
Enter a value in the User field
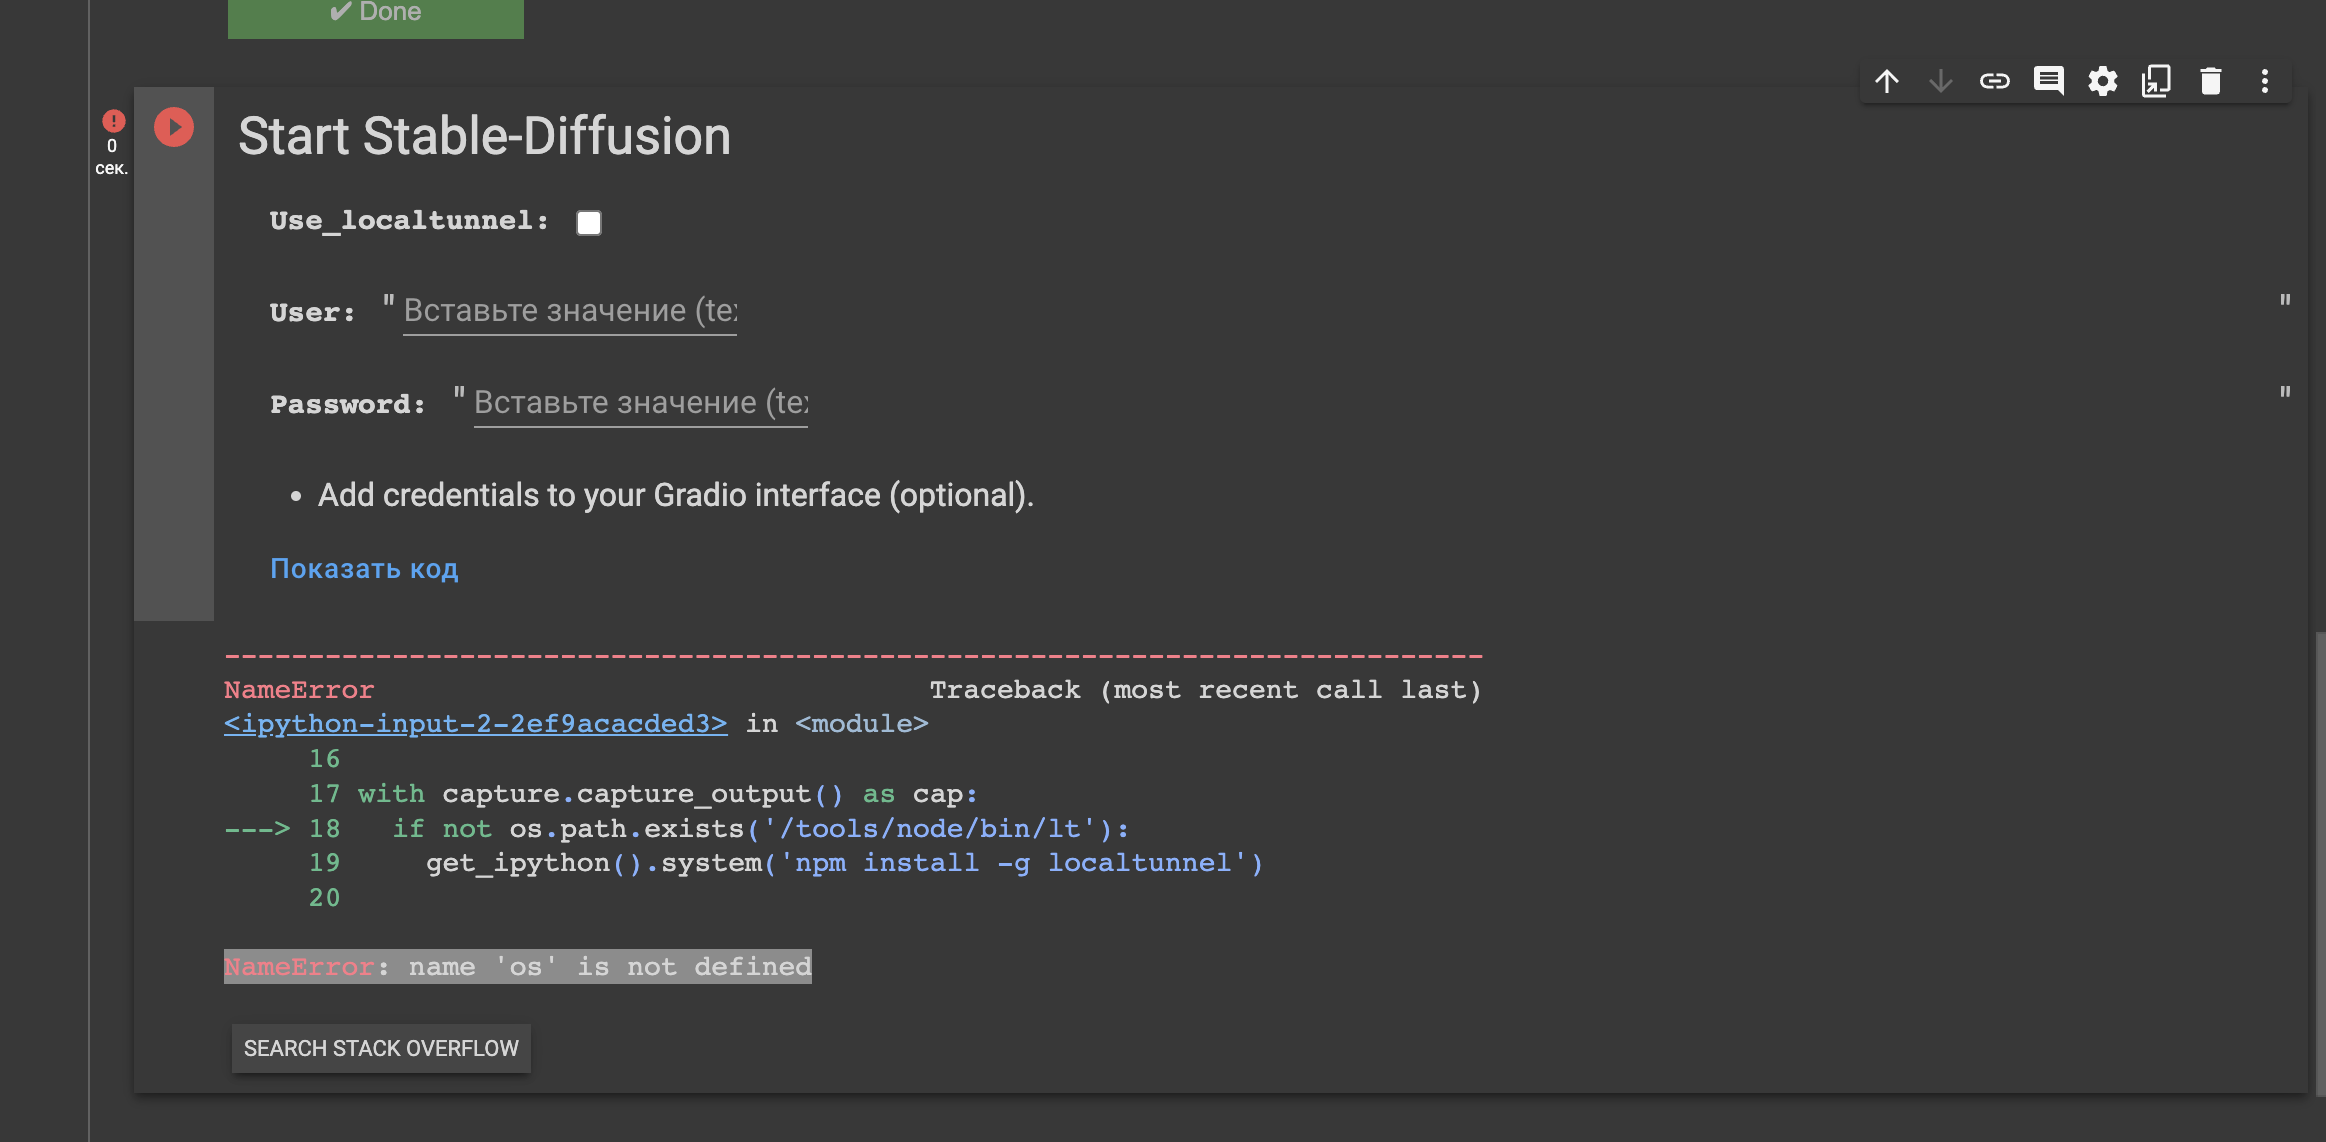pyautogui.click(x=568, y=310)
